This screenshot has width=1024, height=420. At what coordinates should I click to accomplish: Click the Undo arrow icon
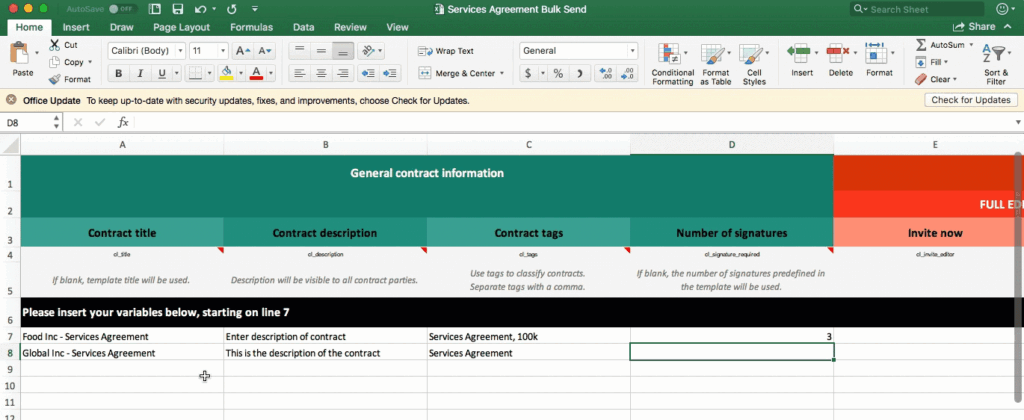pos(200,9)
